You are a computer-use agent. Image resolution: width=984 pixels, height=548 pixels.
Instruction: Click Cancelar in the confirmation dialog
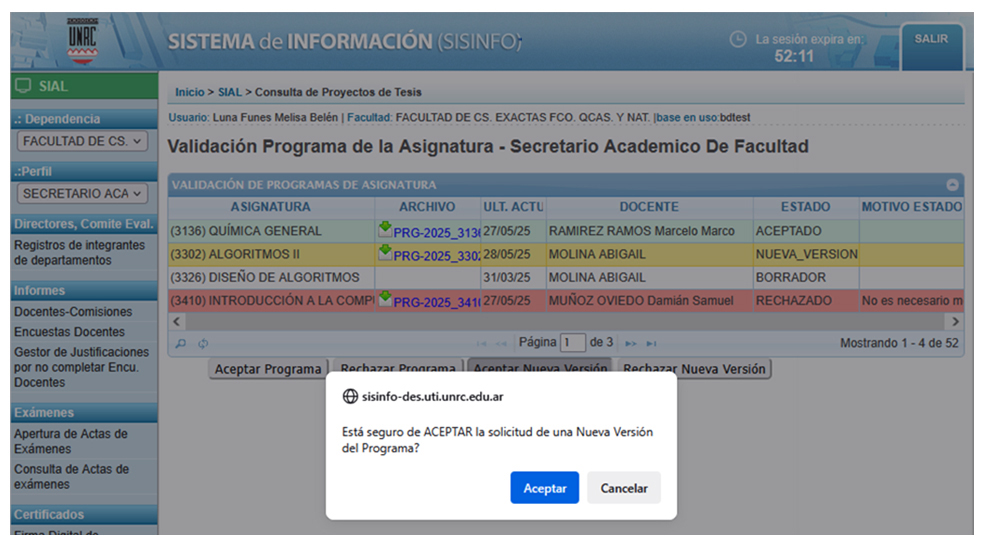click(623, 488)
